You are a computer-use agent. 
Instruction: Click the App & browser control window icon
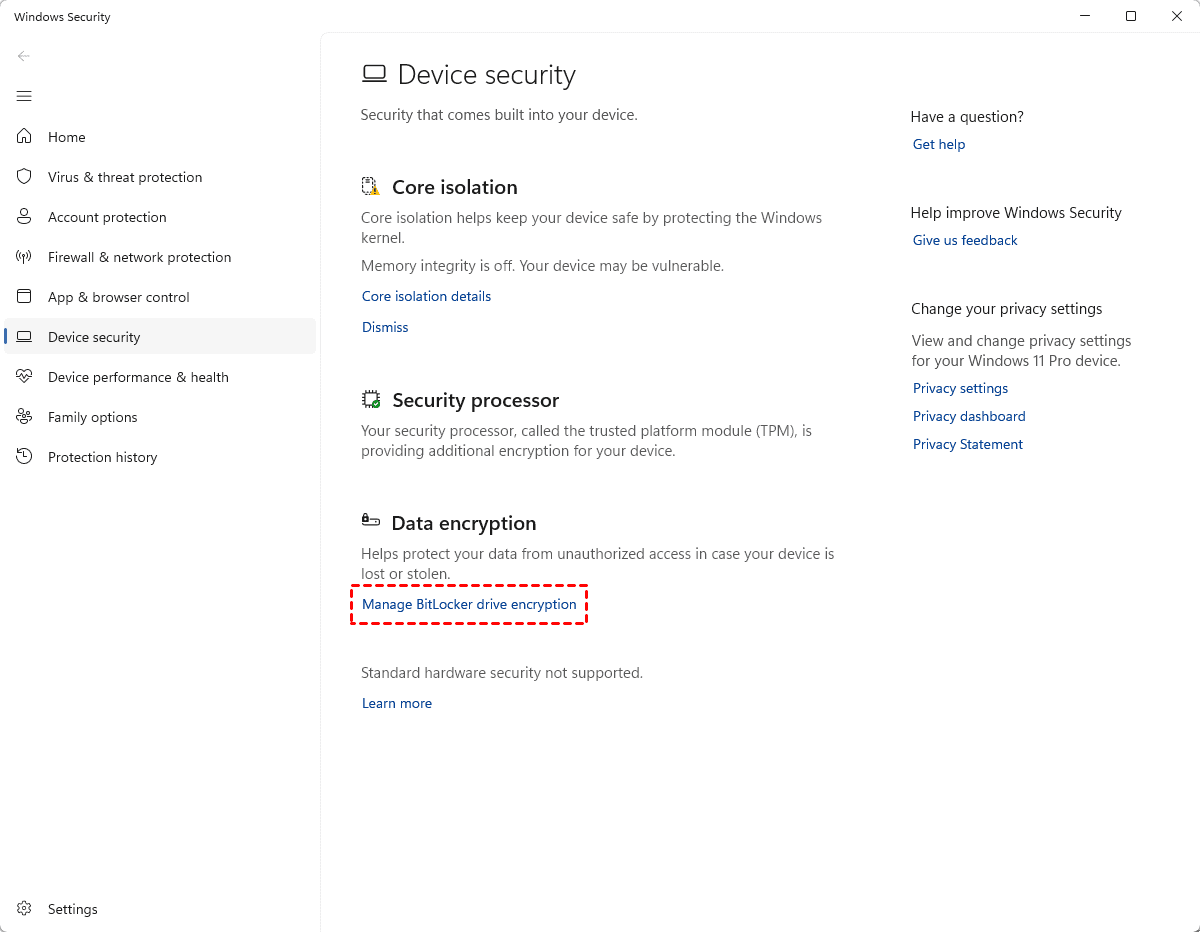[25, 297]
